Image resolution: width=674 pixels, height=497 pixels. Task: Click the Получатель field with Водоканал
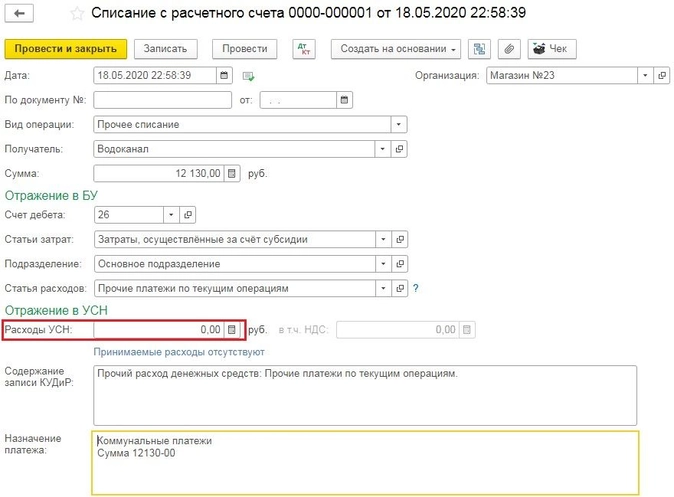coord(234,149)
